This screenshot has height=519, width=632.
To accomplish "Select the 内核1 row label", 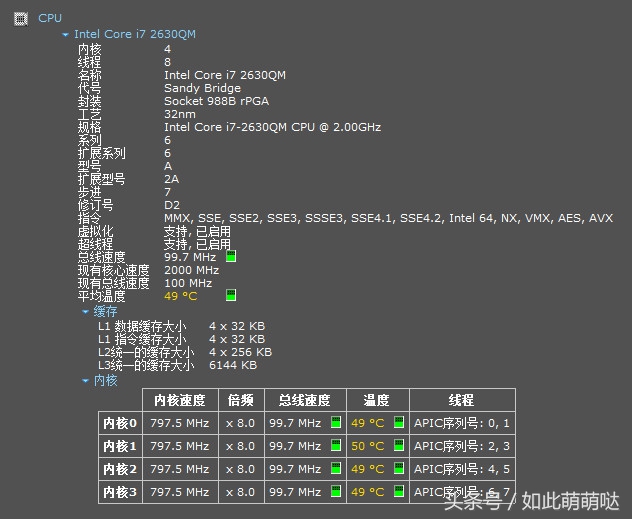I will (x=120, y=446).
